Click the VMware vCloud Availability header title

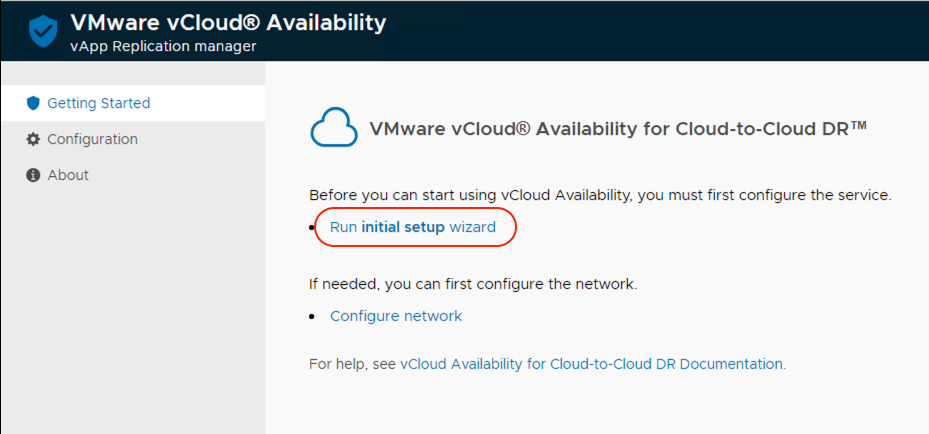(228, 23)
